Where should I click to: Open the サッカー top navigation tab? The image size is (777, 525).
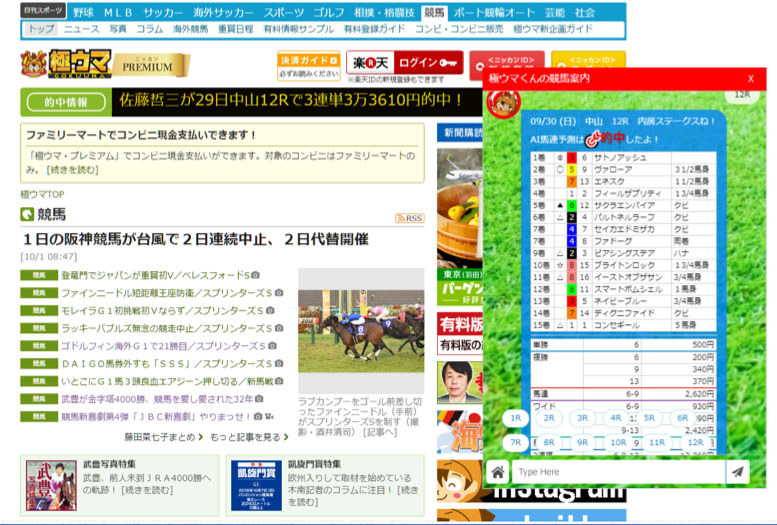tap(163, 12)
